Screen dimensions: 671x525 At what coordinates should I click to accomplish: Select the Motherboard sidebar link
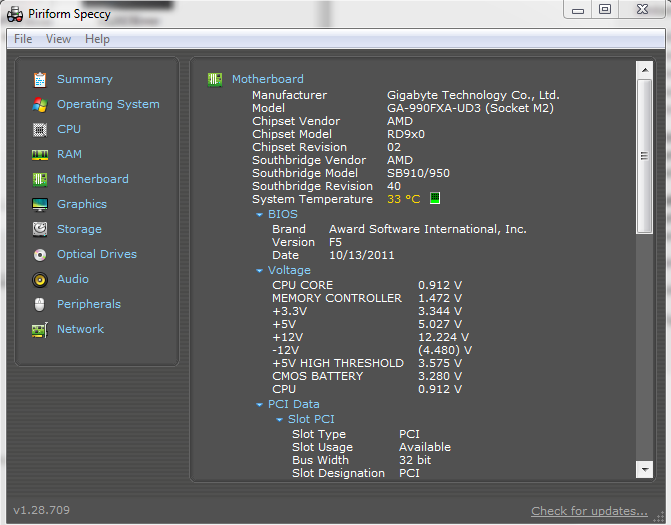pyautogui.click(x=93, y=179)
